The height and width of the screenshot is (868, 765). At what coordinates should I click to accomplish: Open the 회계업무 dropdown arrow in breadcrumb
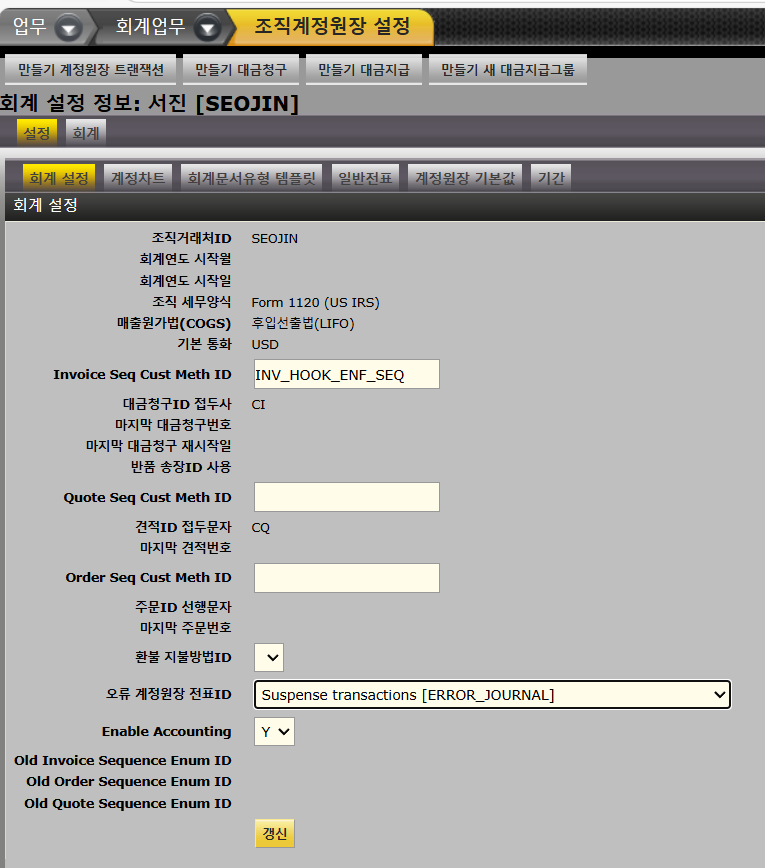208,27
